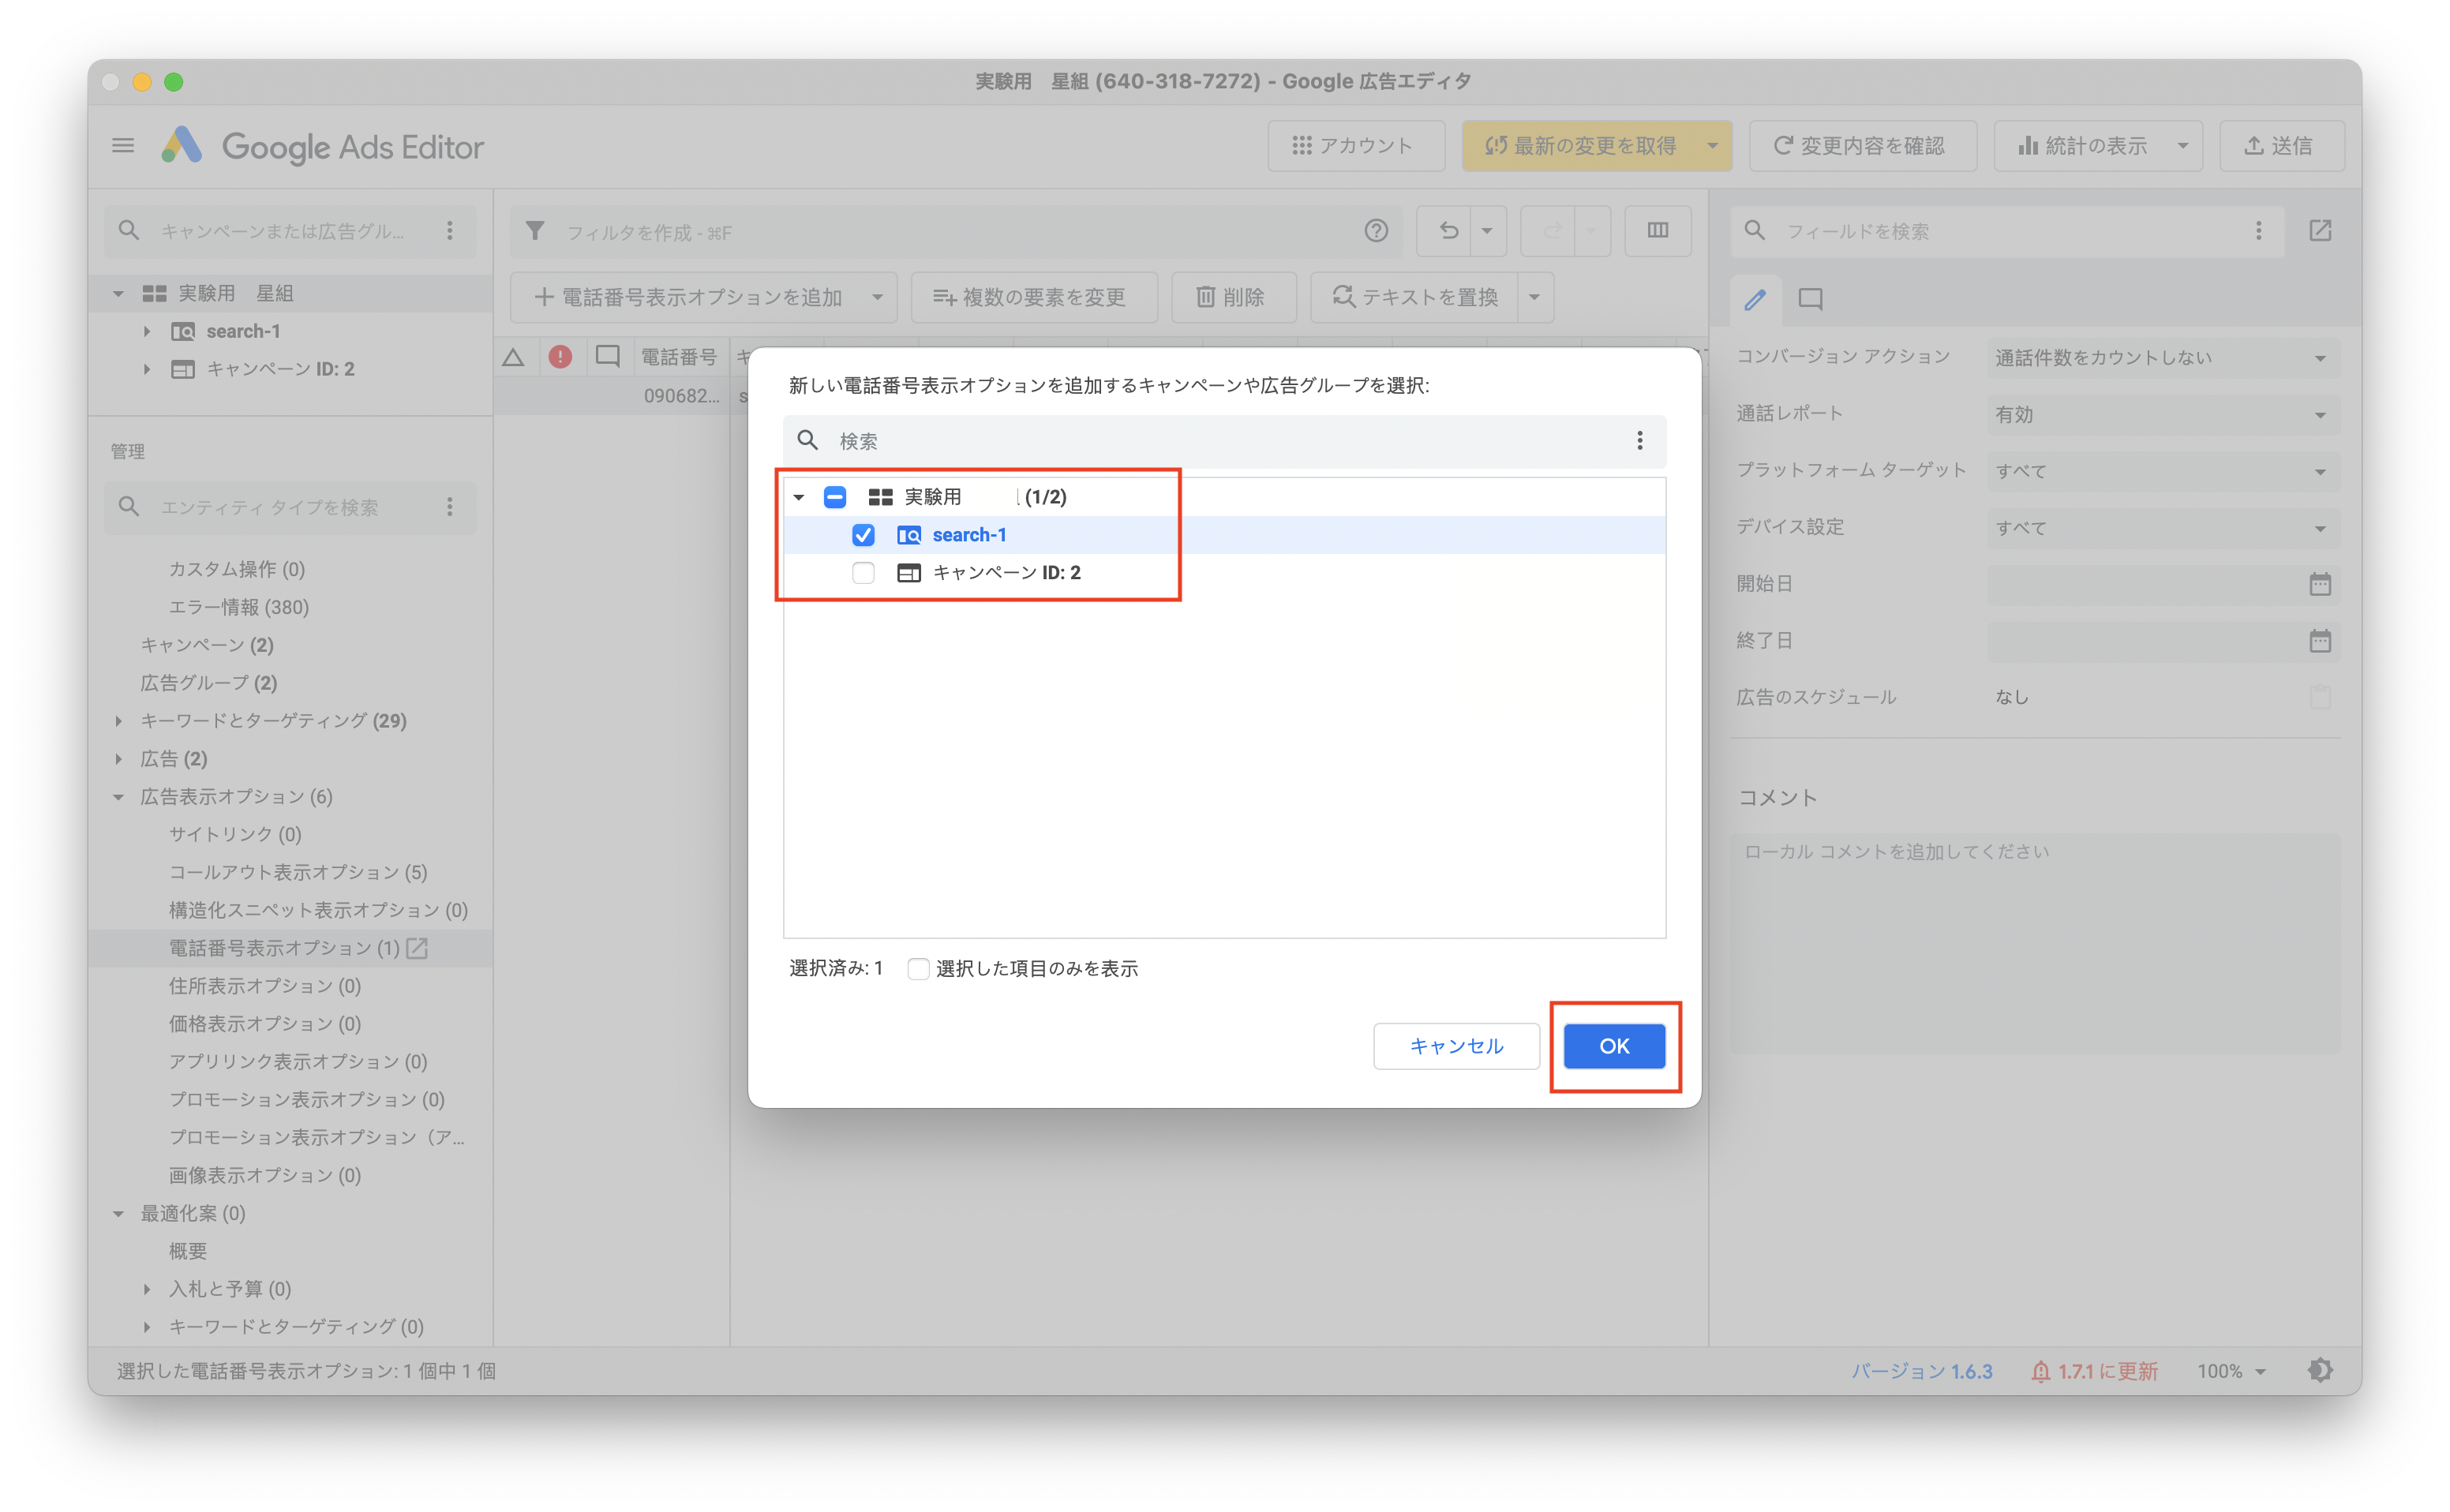This screenshot has width=2450, height=1512.
Task: Open the 100% zoom level control
Action: tap(2230, 1371)
